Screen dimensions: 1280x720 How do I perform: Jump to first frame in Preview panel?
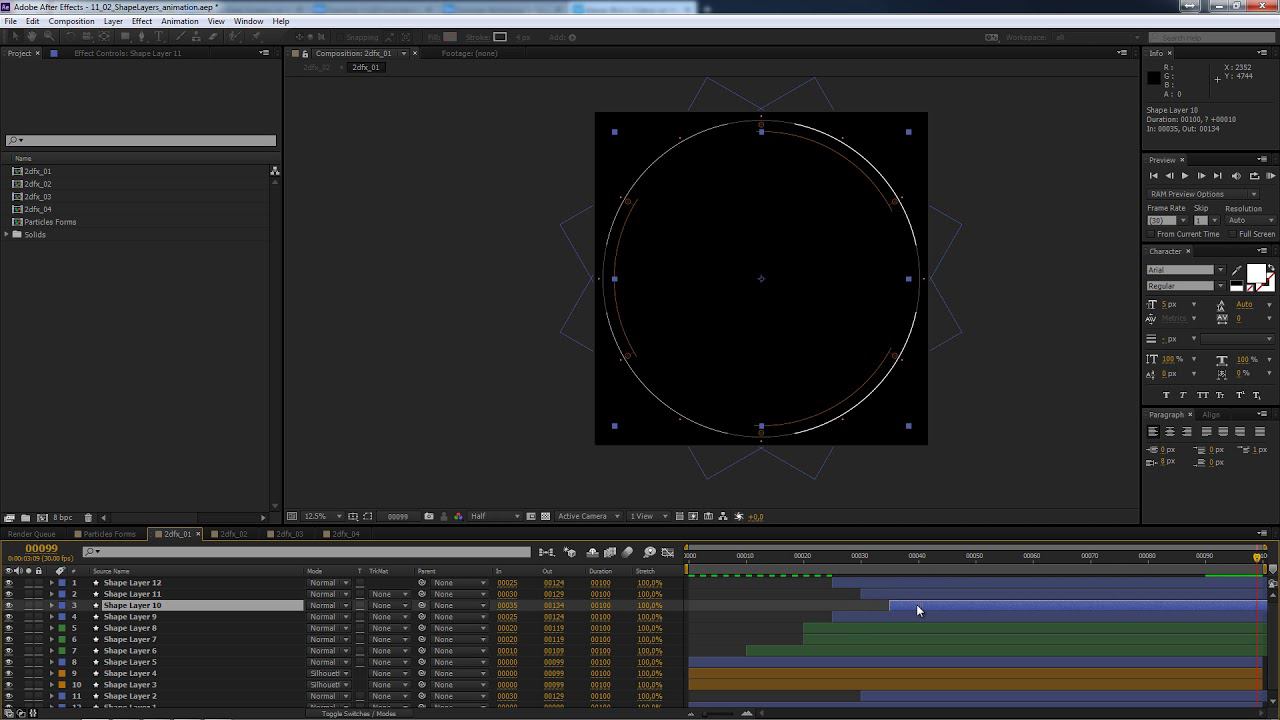pyautogui.click(x=1153, y=176)
